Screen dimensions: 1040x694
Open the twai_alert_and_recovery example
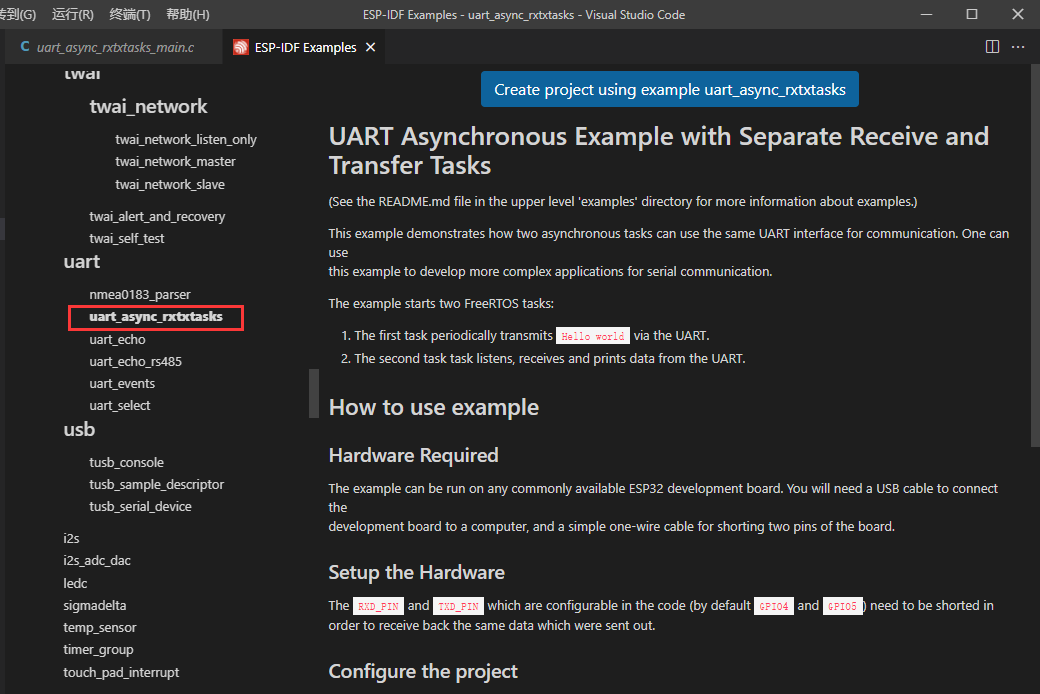coord(157,216)
